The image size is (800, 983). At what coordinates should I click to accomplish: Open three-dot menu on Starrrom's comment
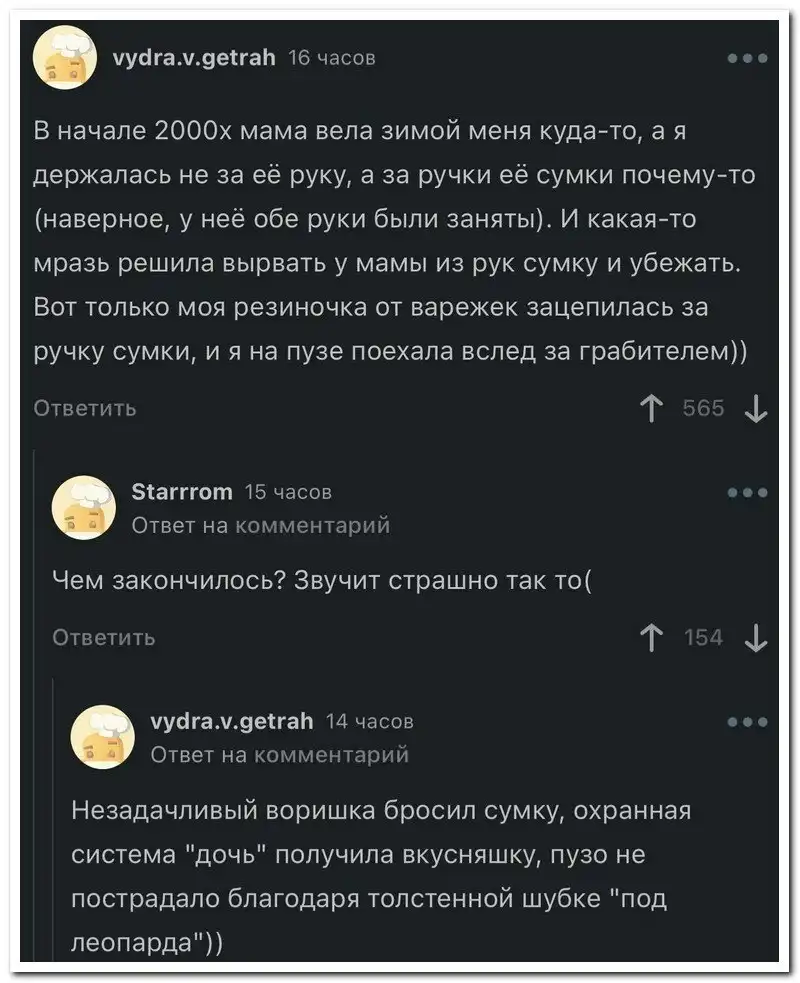(747, 492)
